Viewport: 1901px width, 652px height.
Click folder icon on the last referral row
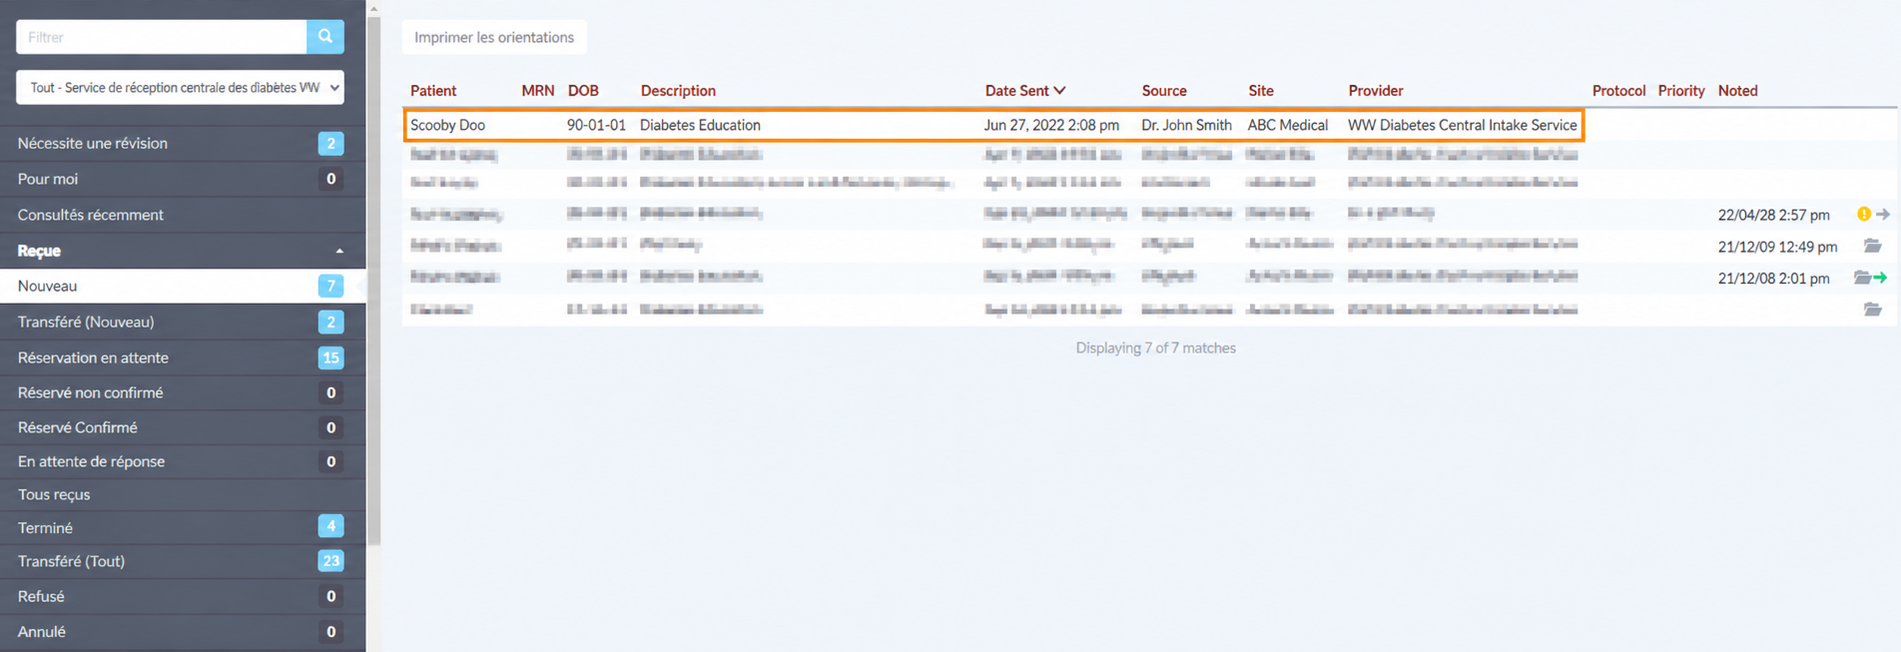point(1872,310)
